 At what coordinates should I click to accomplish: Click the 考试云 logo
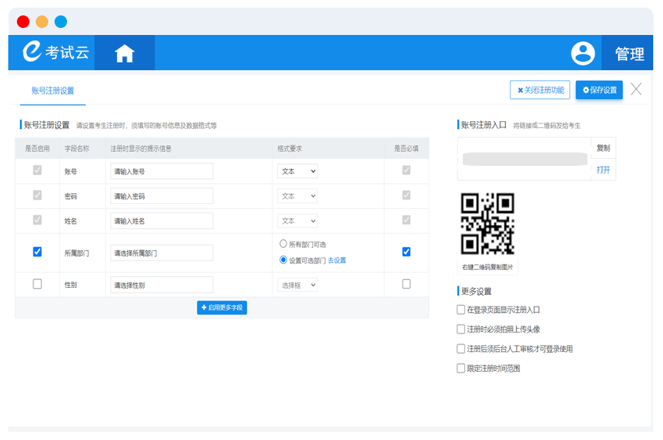point(57,53)
